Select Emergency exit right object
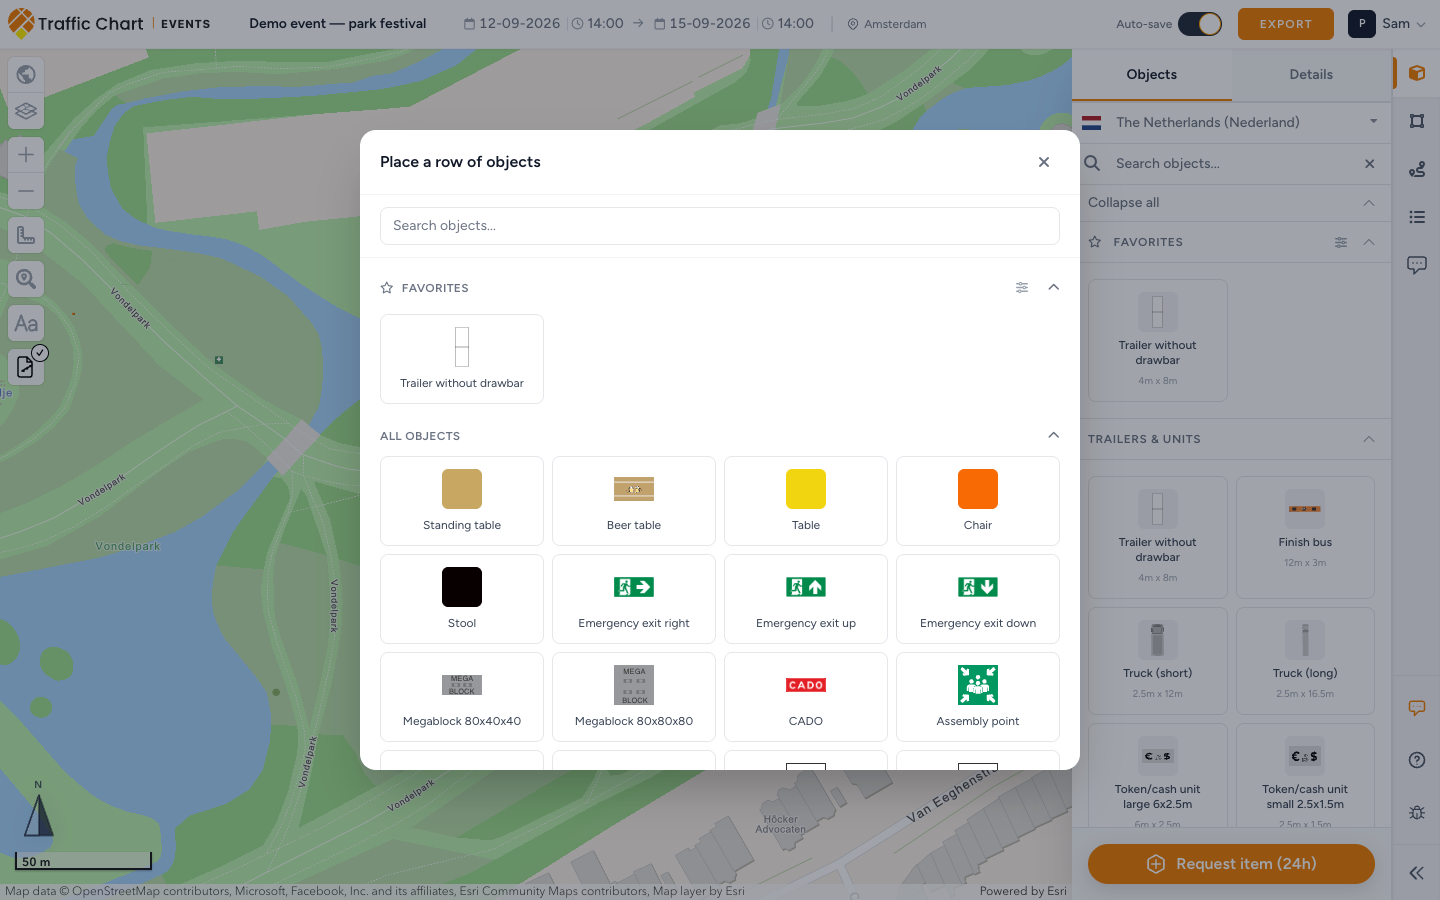 pyautogui.click(x=634, y=599)
